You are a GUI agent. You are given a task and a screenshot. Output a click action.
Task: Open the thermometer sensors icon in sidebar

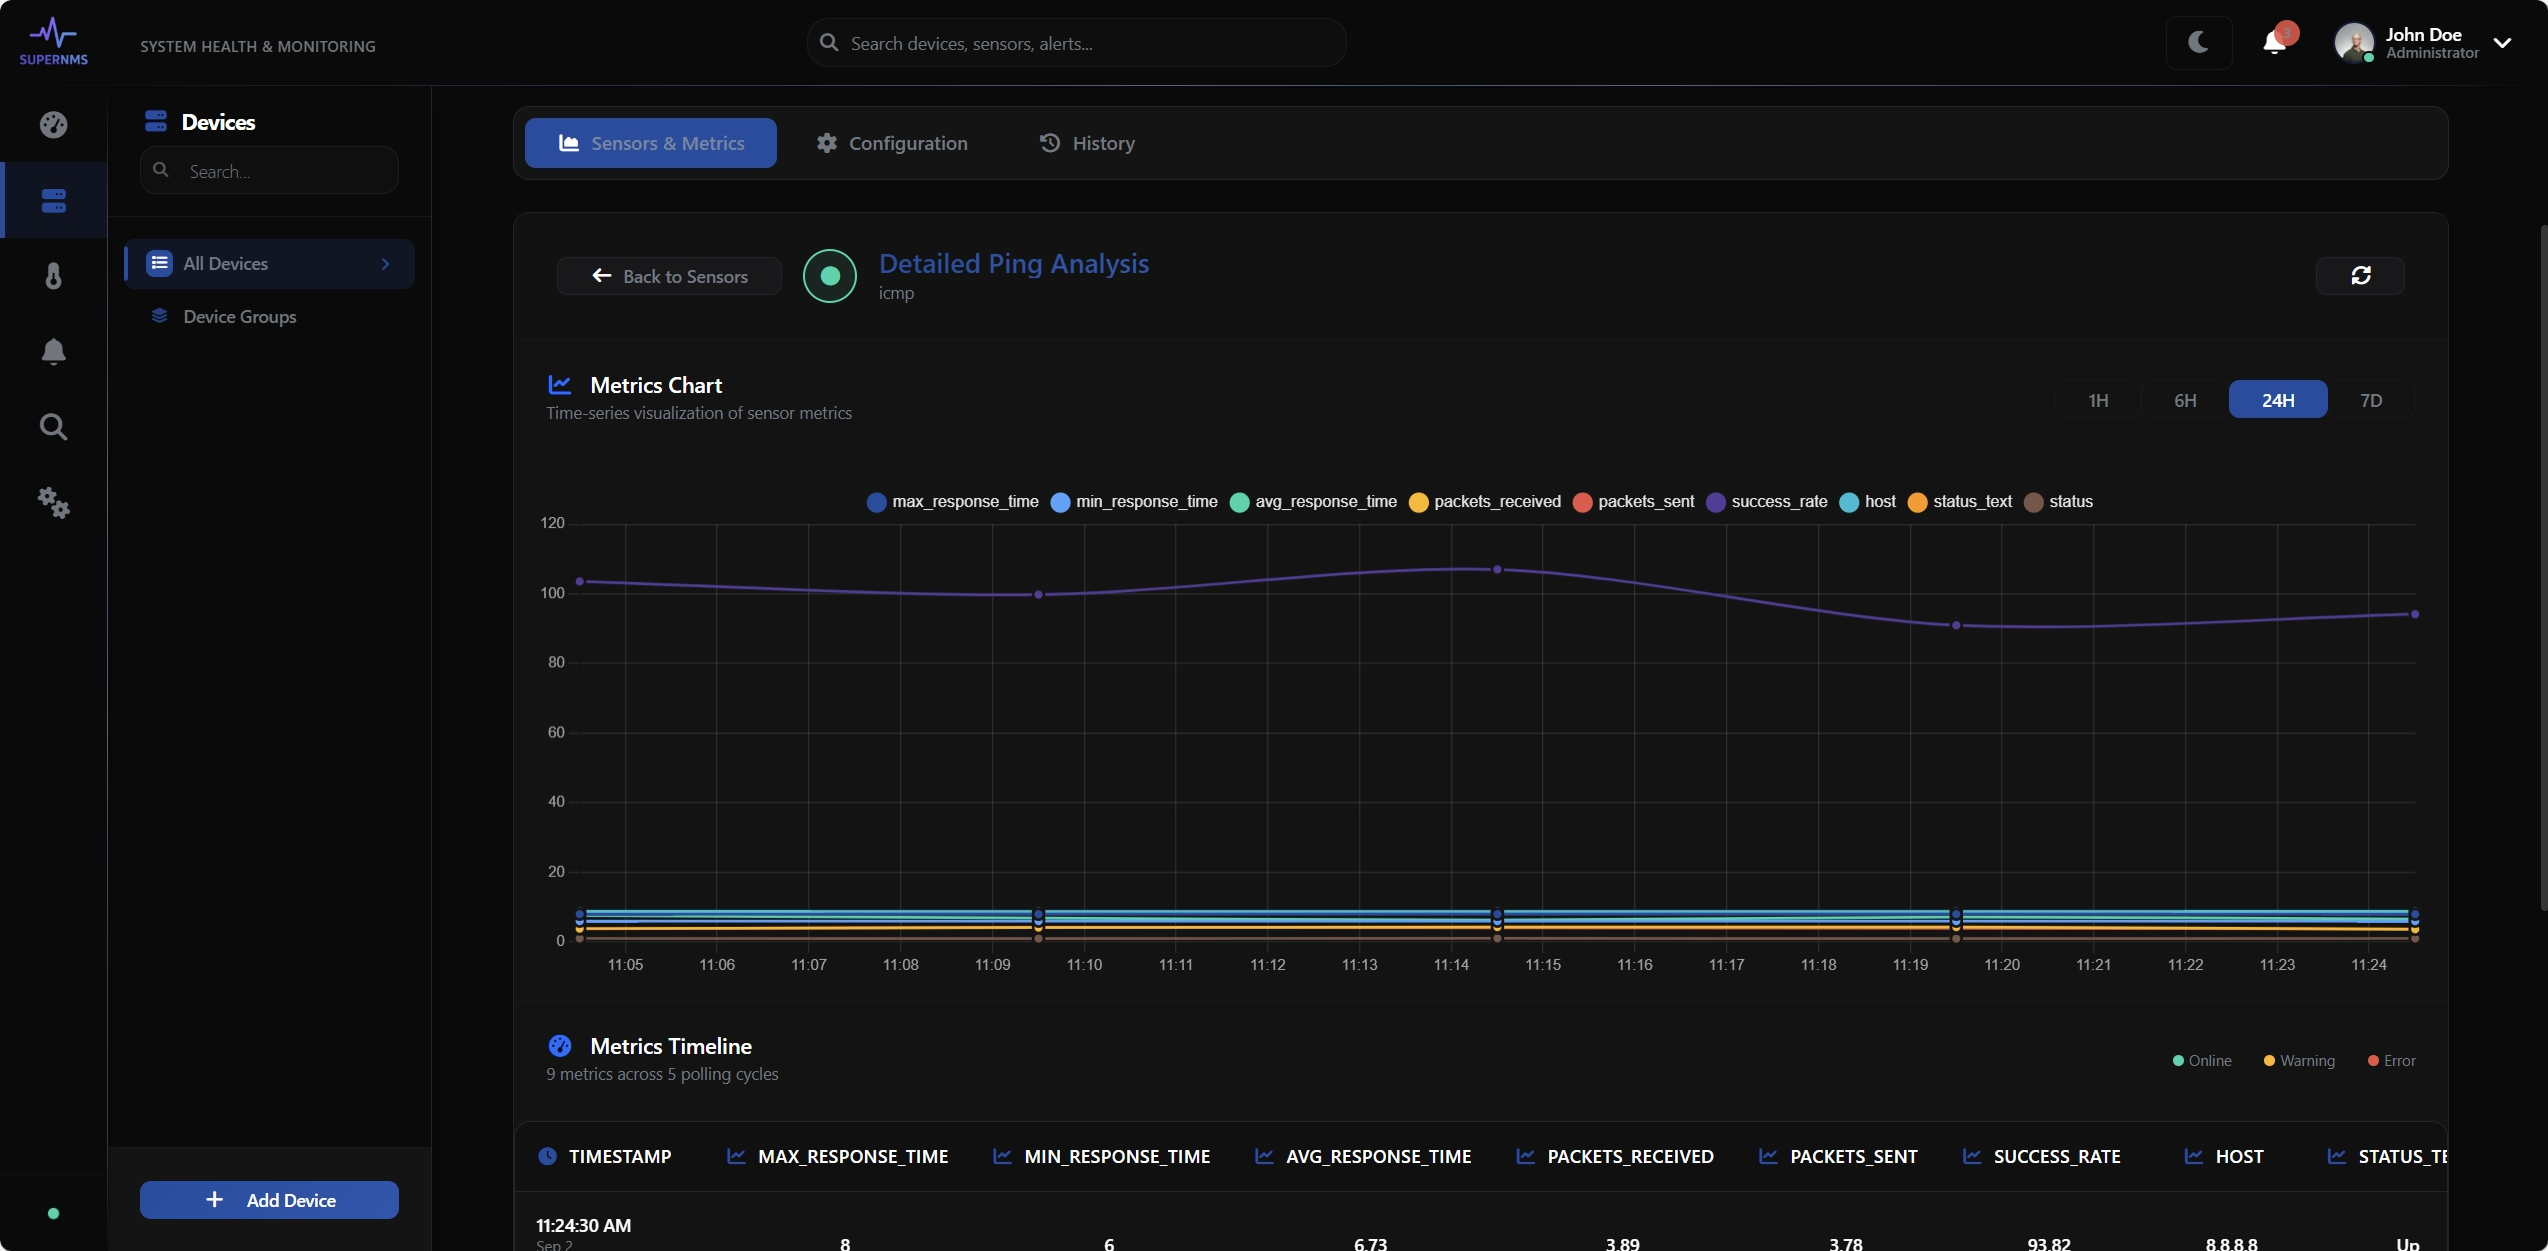point(53,276)
